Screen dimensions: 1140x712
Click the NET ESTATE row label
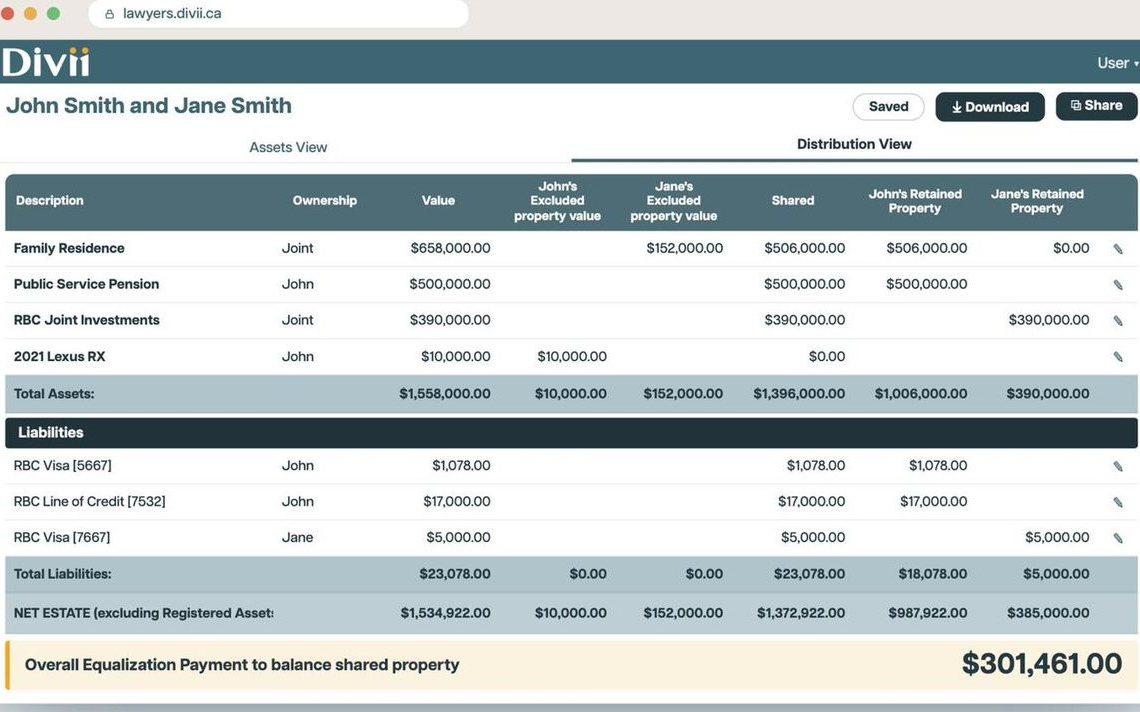coord(143,613)
